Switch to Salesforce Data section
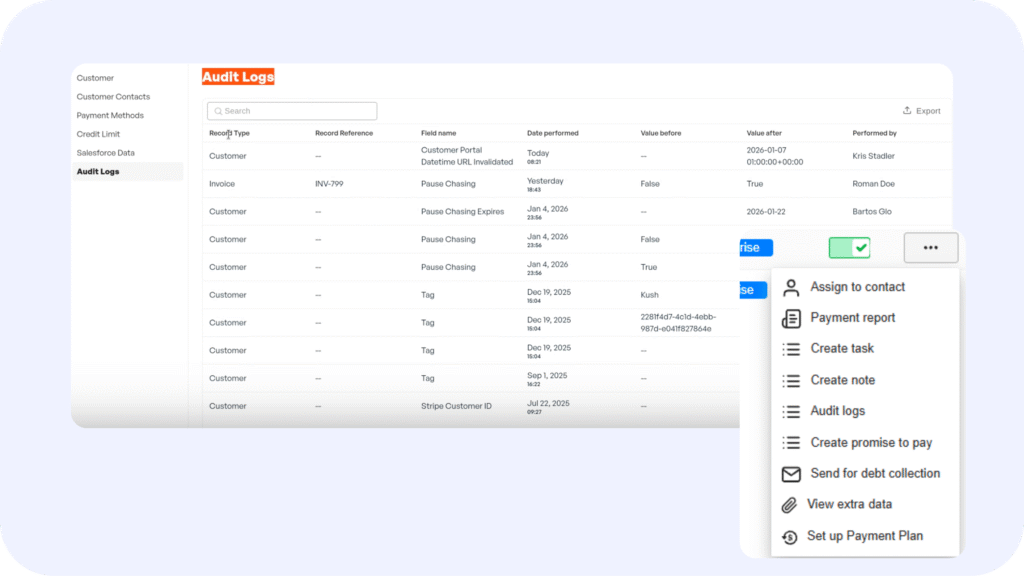 (105, 153)
